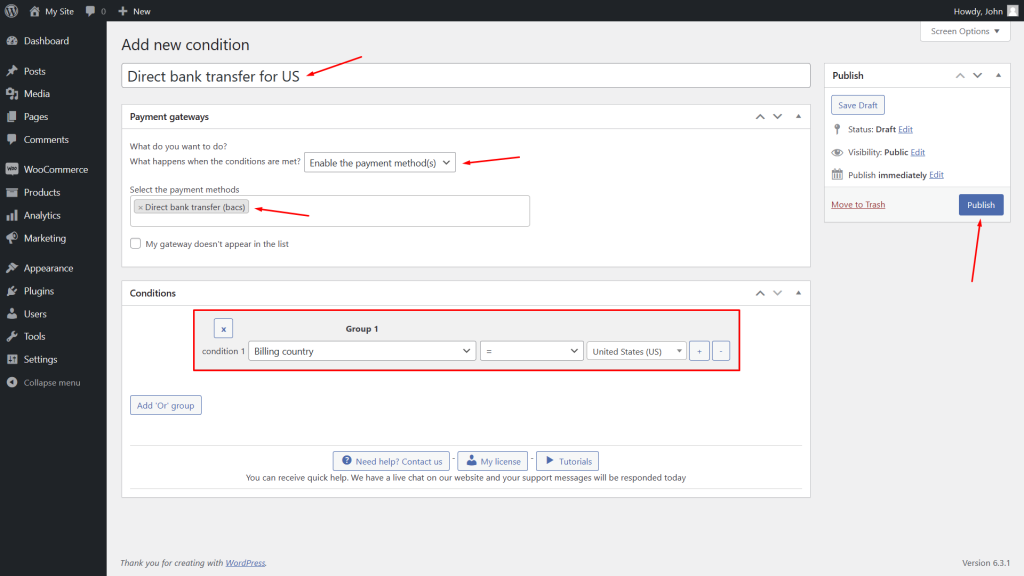
Task: Remove the Direct bank transfer (bacs) tag
Action: [141, 207]
